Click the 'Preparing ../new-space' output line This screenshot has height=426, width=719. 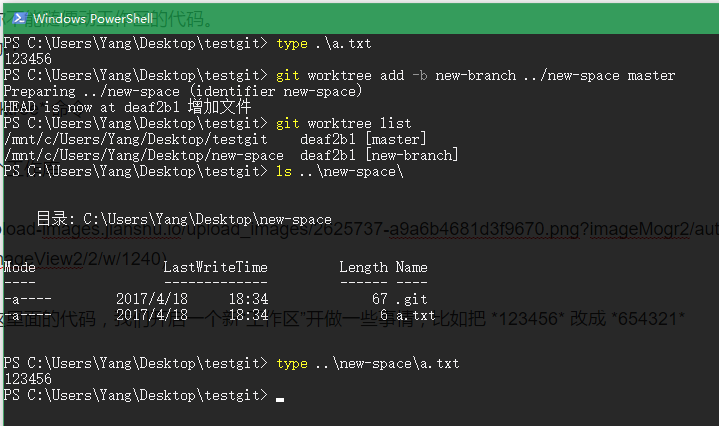click(x=182, y=91)
